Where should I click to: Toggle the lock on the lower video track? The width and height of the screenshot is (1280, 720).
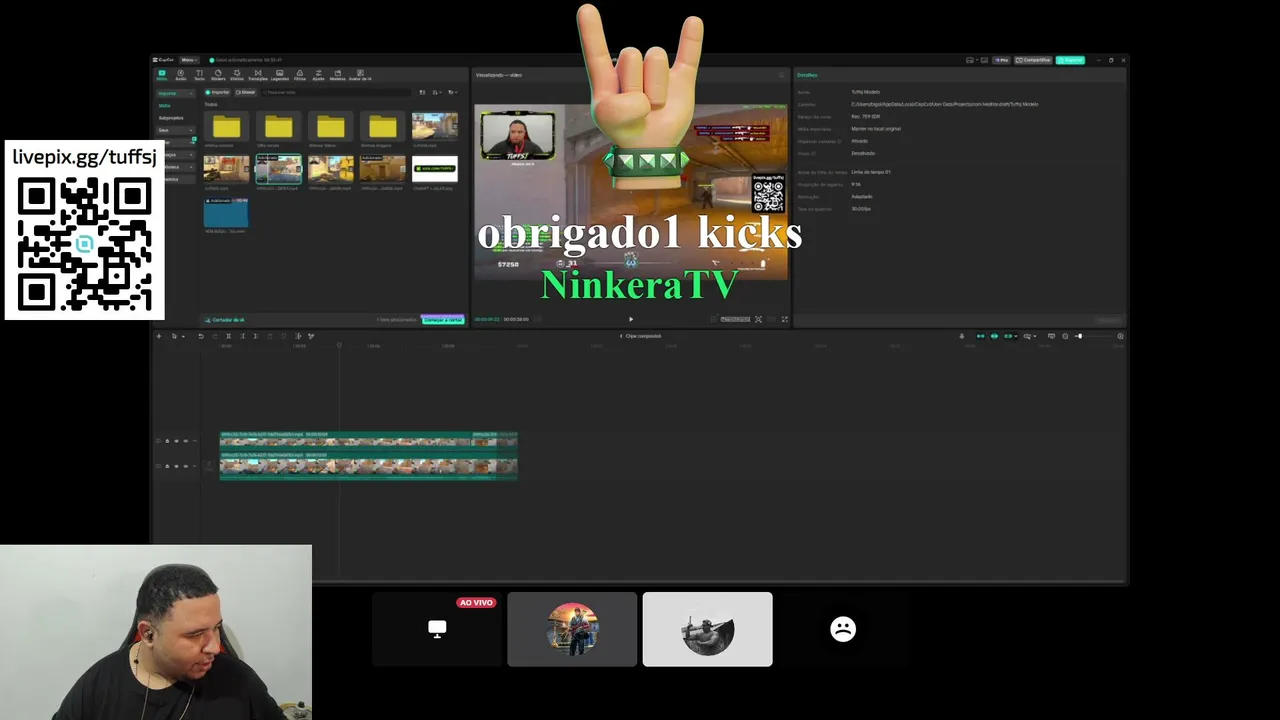click(167, 466)
